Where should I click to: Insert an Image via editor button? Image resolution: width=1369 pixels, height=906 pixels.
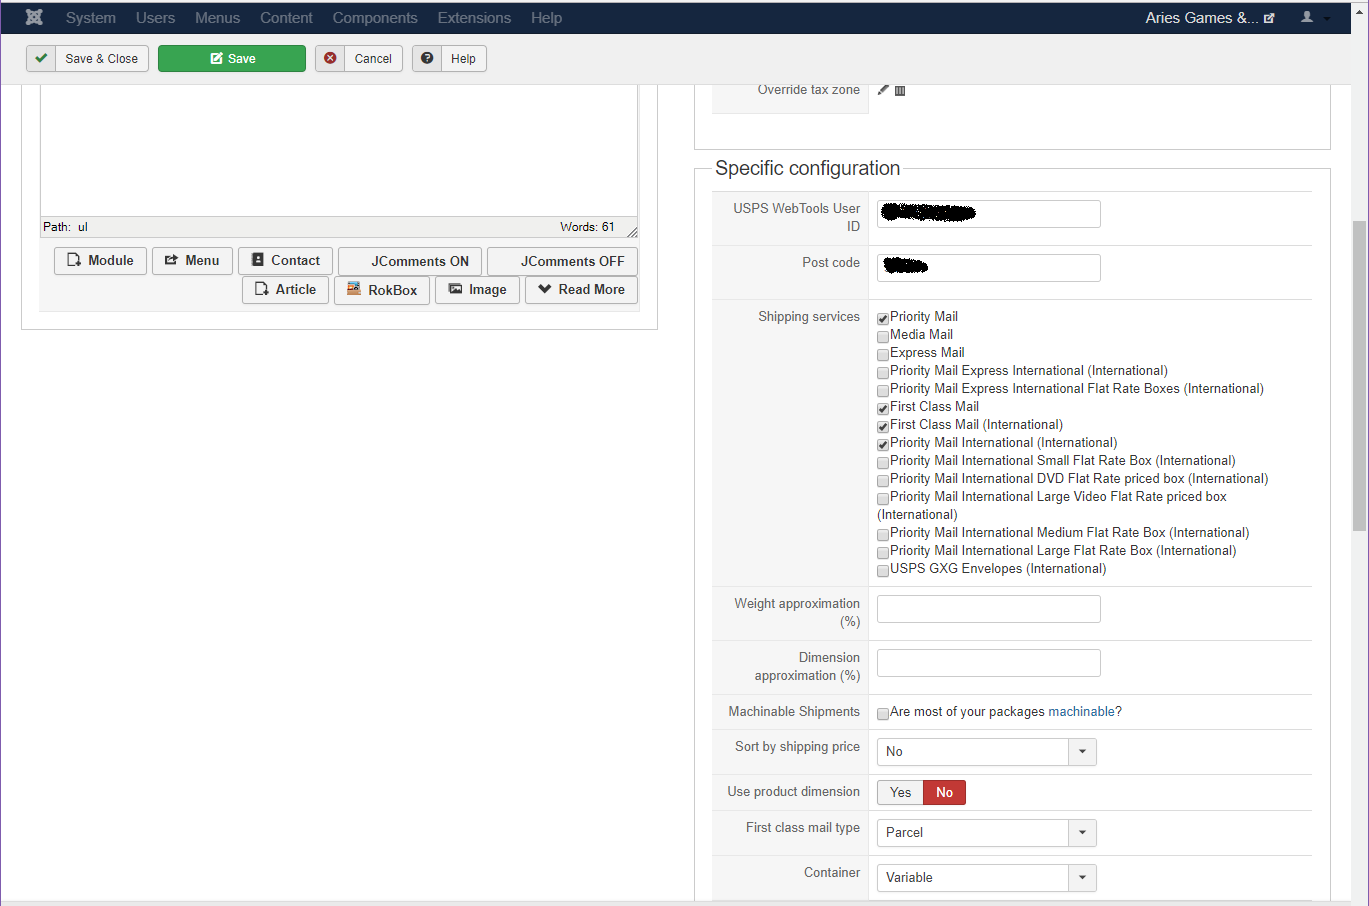pyautogui.click(x=477, y=290)
